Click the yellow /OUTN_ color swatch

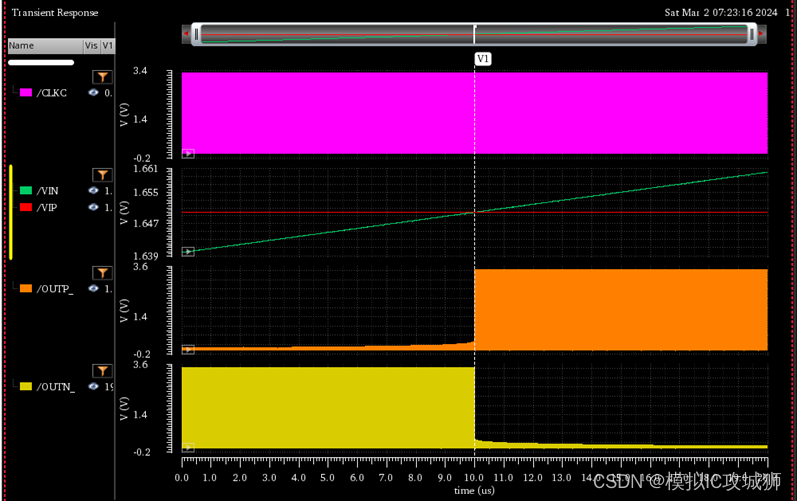pos(26,387)
